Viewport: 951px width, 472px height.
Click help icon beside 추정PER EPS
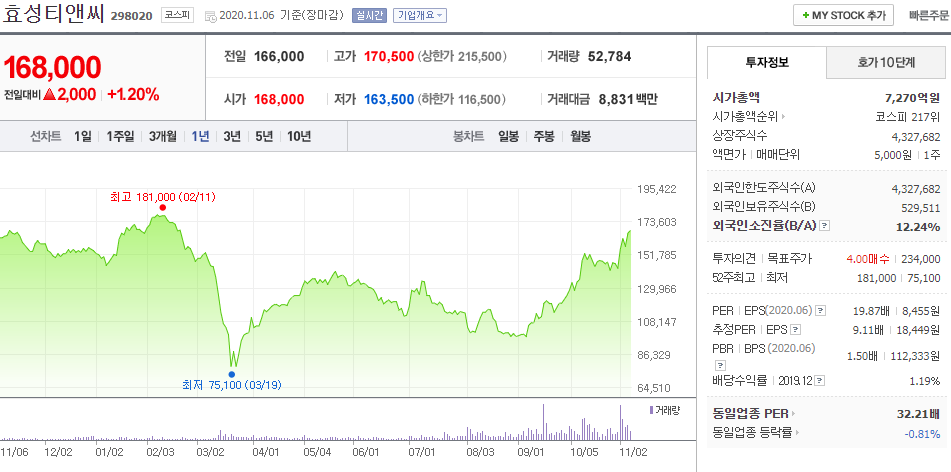(x=795, y=330)
